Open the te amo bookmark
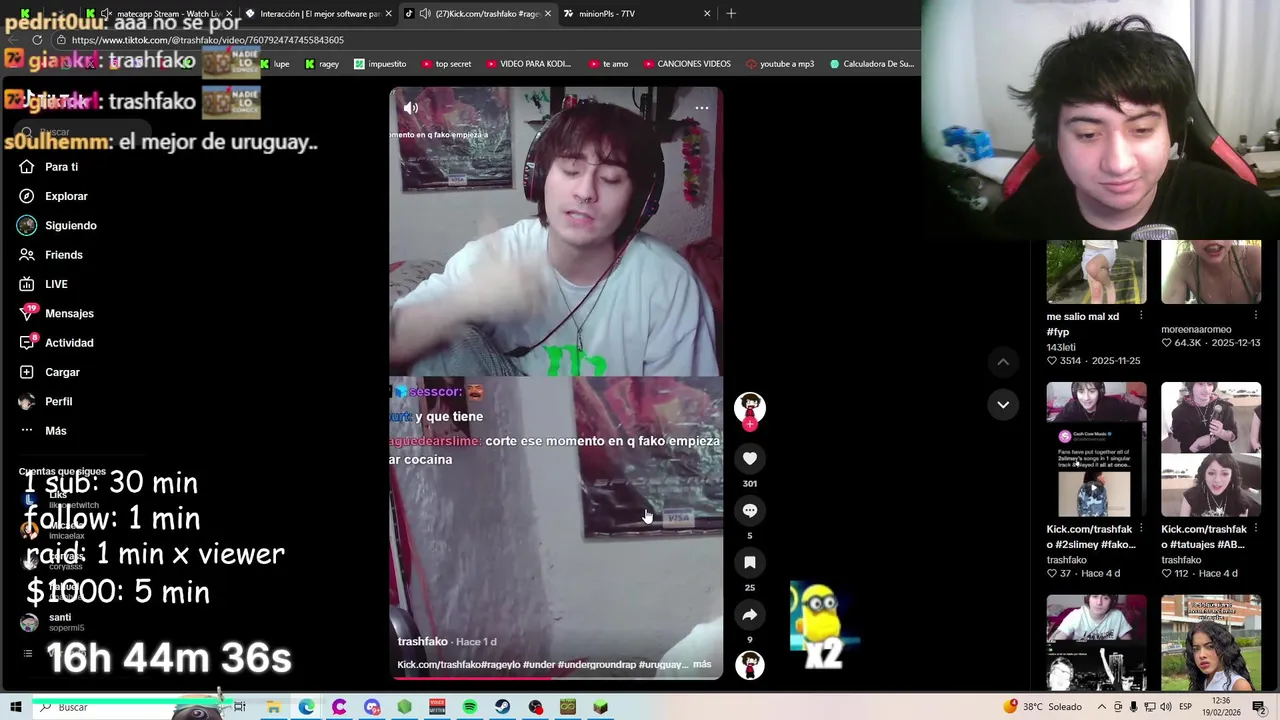This screenshot has width=1280, height=720. [x=608, y=64]
